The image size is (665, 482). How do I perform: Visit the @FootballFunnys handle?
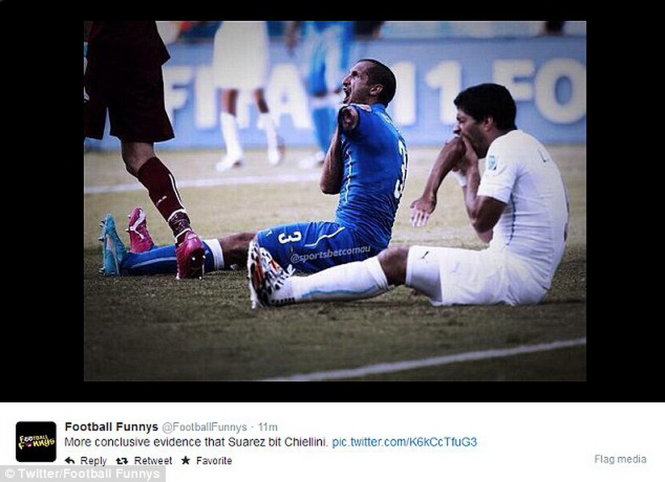[204, 427]
